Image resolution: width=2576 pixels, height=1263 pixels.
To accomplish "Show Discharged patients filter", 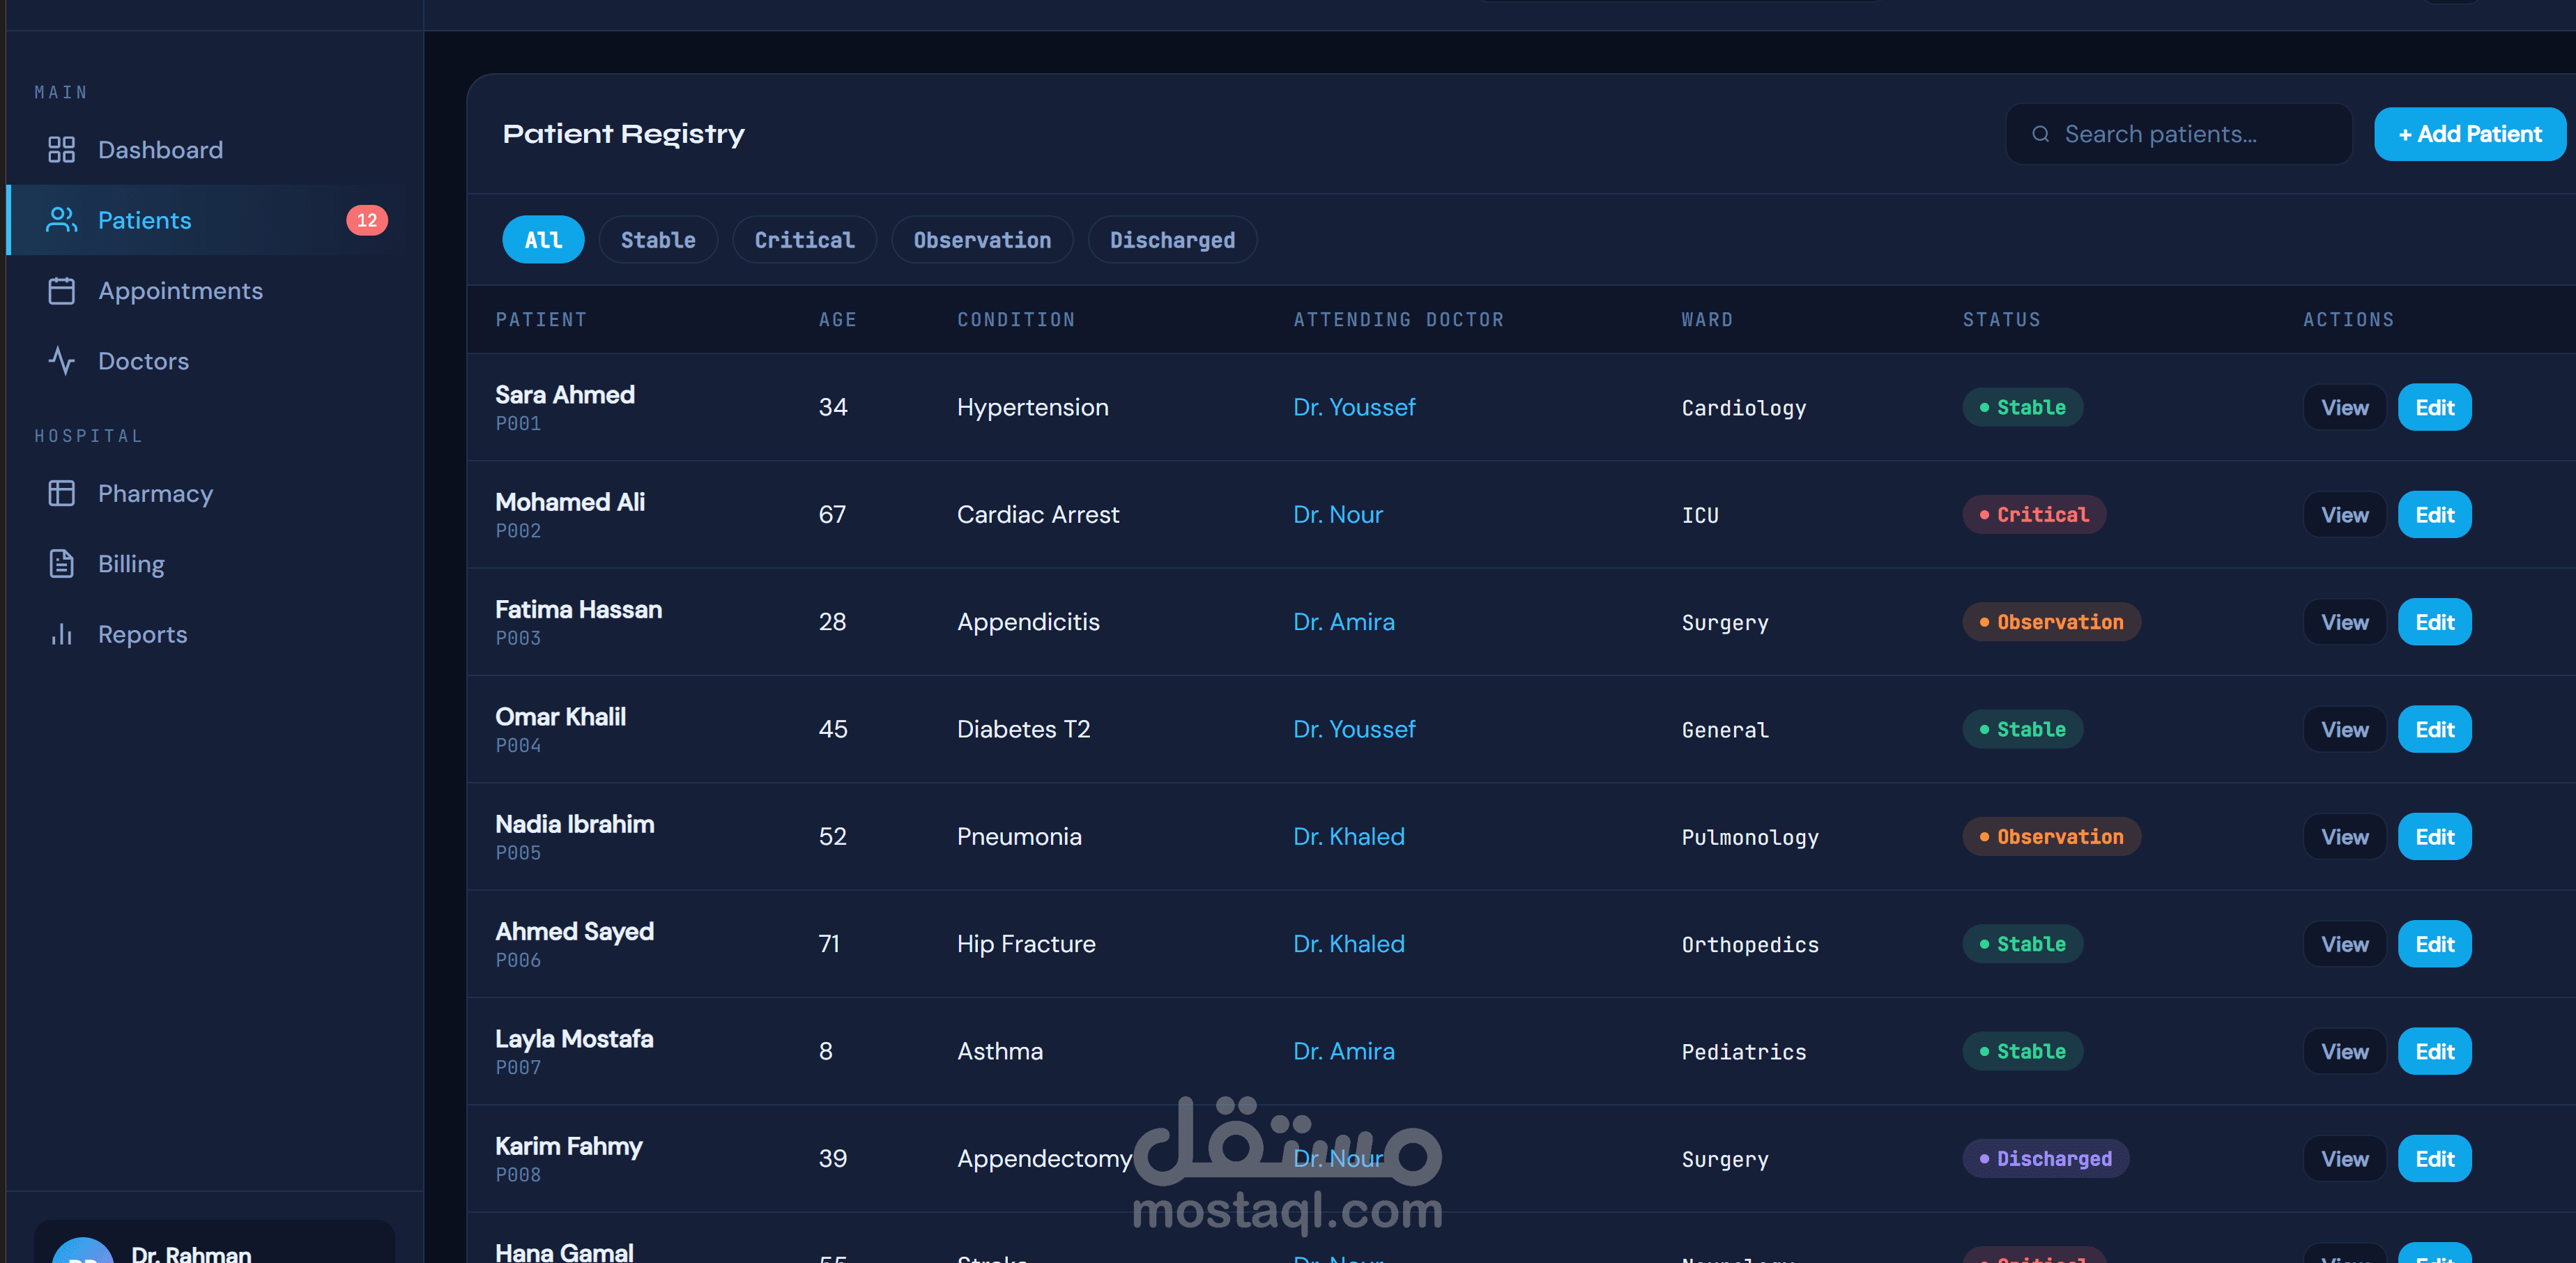I will tap(1171, 240).
